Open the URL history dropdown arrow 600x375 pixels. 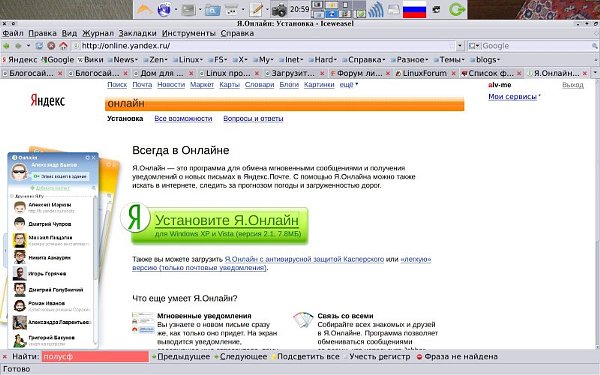point(460,46)
